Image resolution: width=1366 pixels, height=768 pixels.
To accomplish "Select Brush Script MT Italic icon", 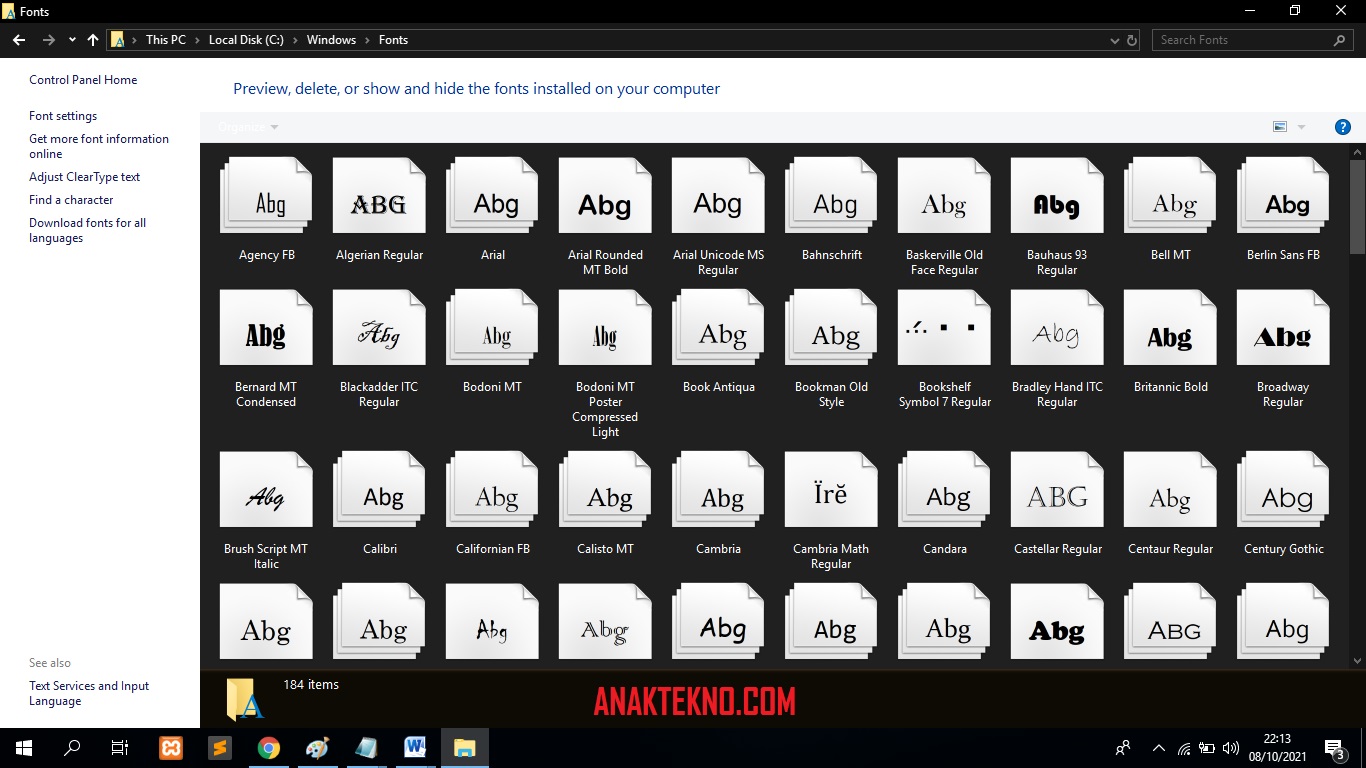I will pos(266,490).
